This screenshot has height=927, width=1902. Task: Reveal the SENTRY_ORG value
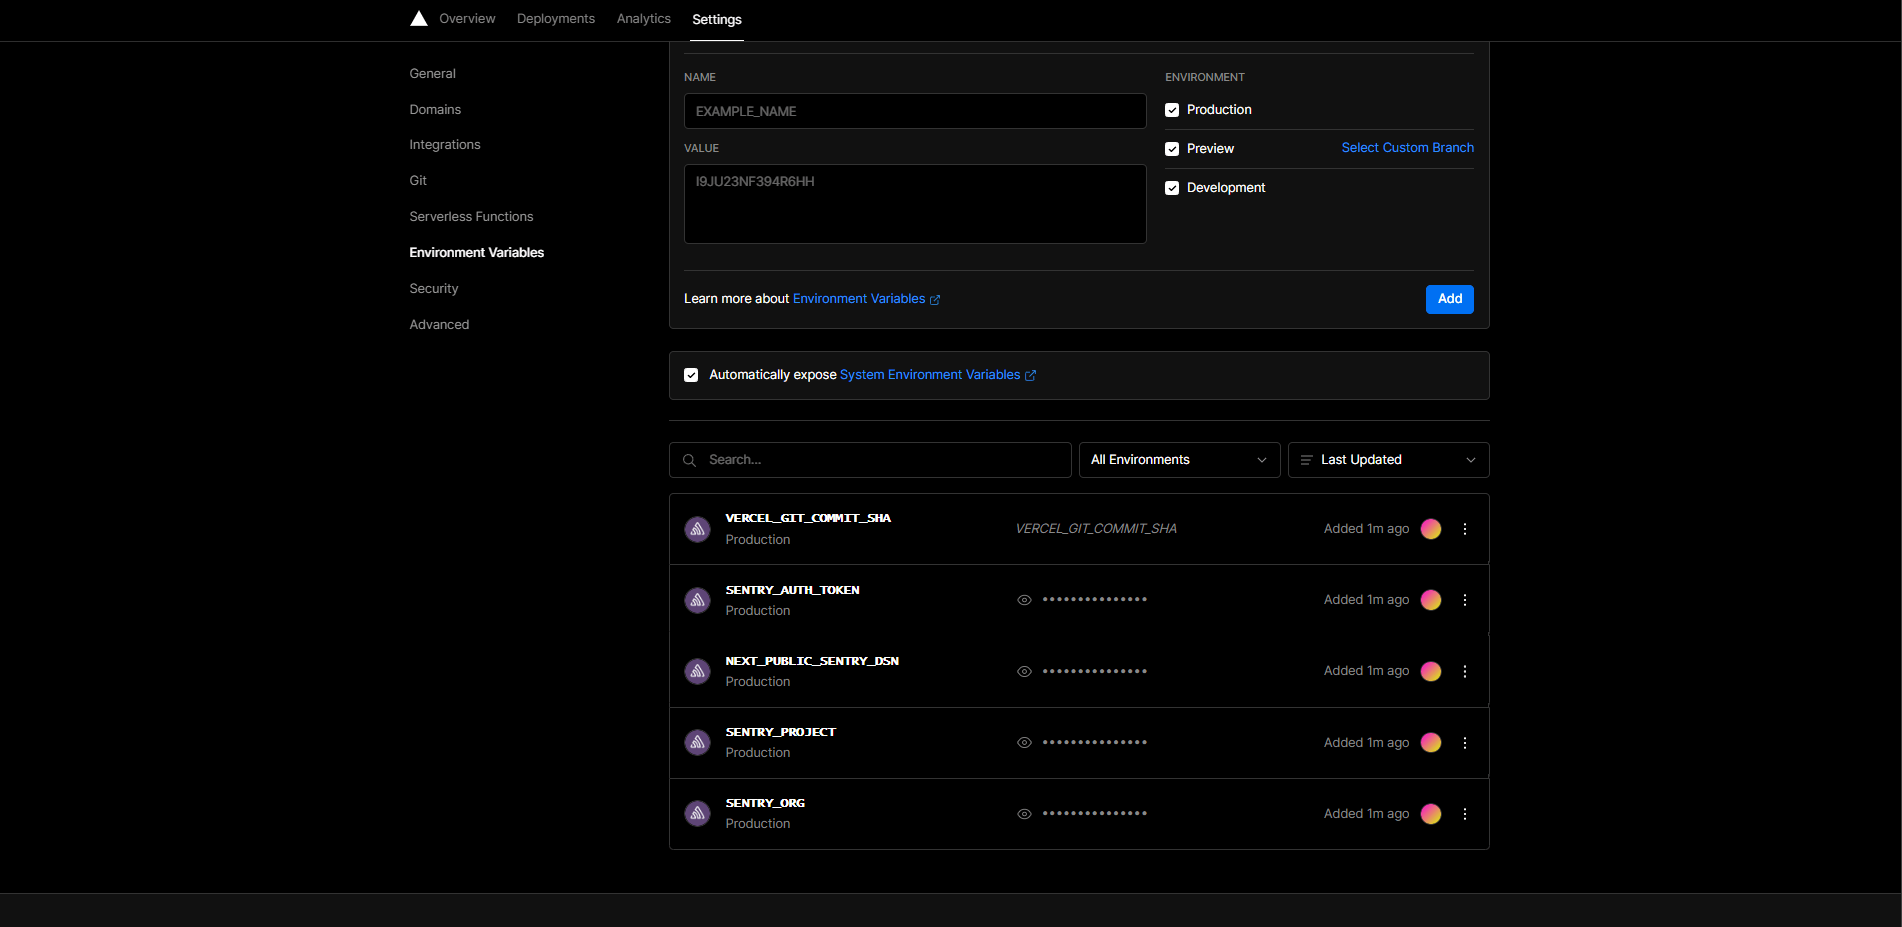(1024, 814)
